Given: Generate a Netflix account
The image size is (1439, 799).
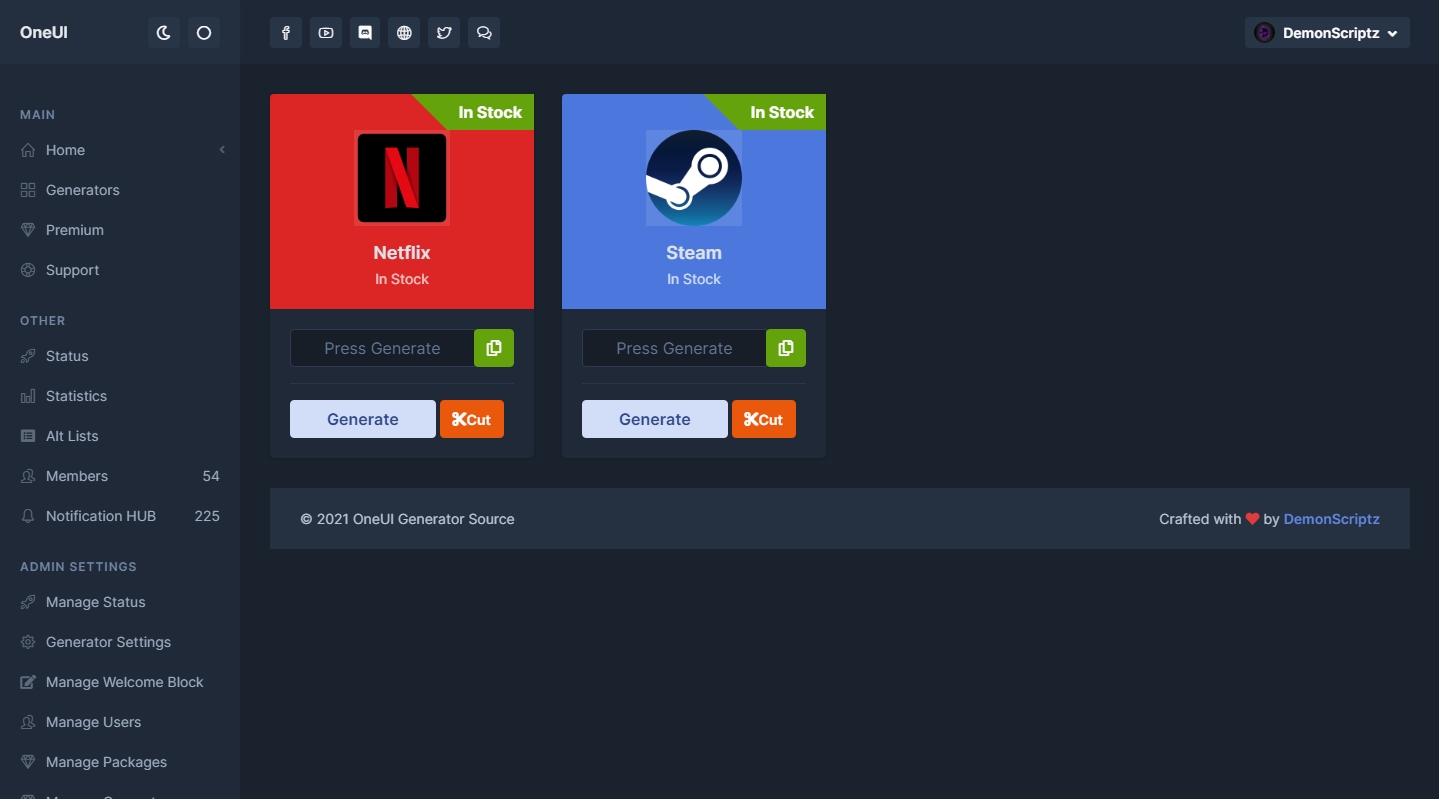Looking at the screenshot, I should (362, 419).
